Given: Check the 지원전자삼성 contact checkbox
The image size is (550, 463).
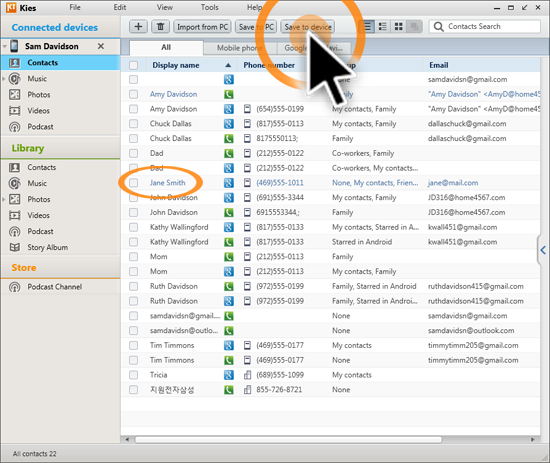Looking at the screenshot, I should pos(133,390).
